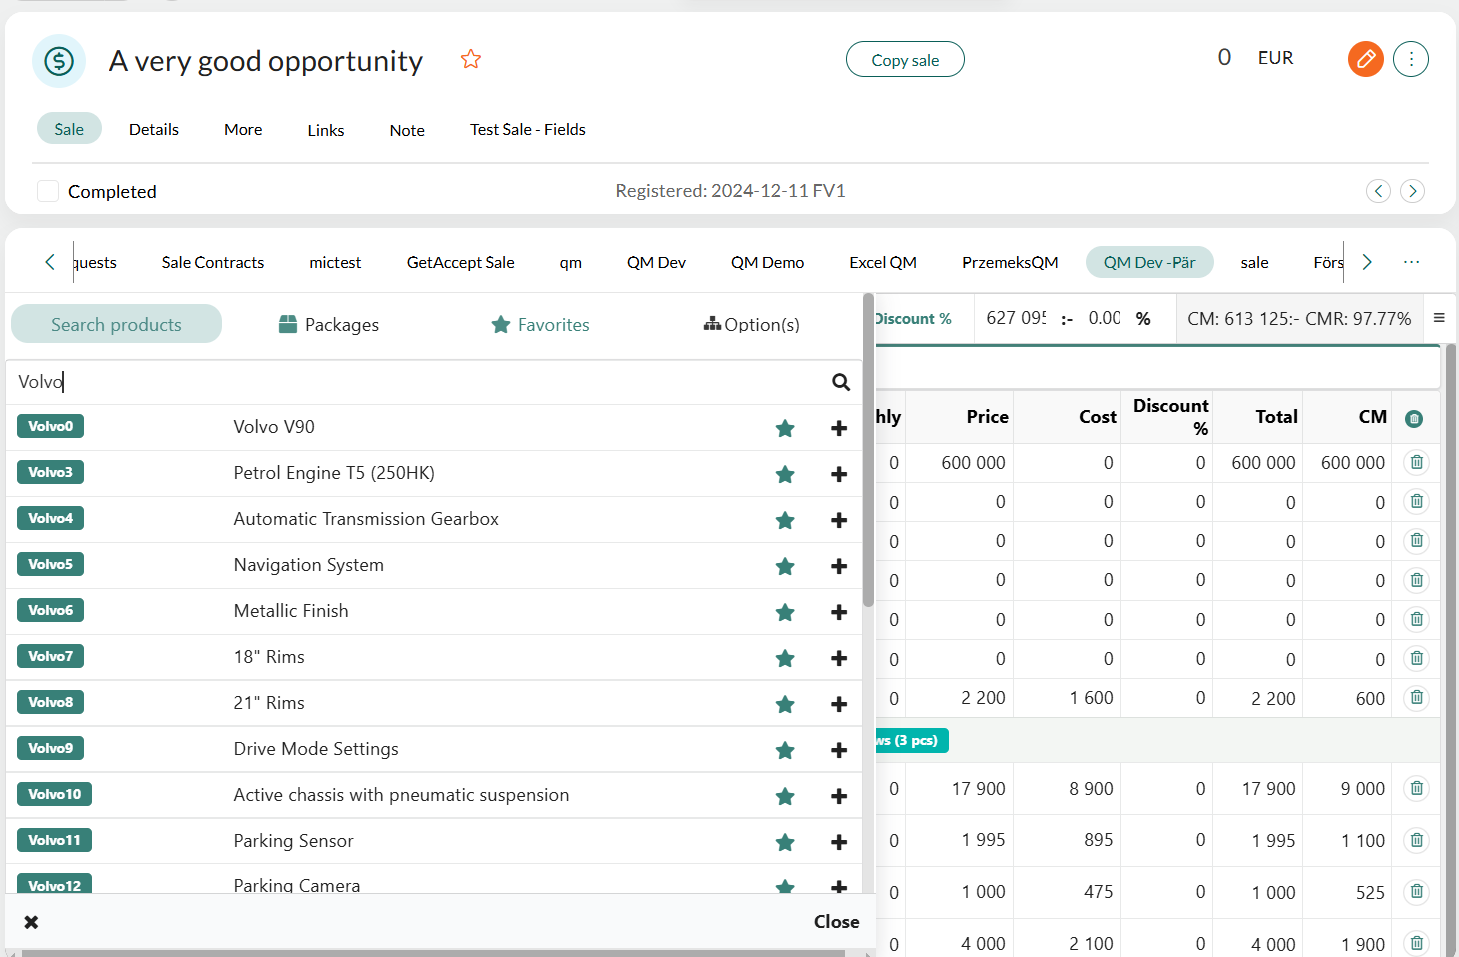Delete the 1 995 price row

pos(1417,840)
